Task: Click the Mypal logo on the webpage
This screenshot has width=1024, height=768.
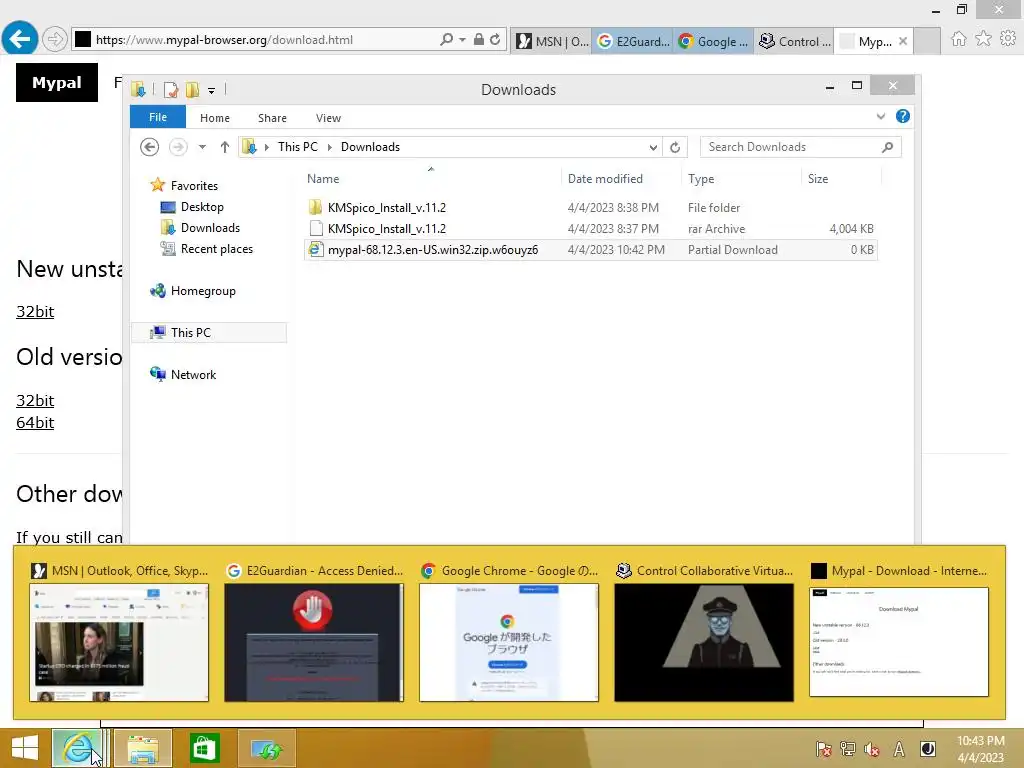Action: [x=57, y=82]
